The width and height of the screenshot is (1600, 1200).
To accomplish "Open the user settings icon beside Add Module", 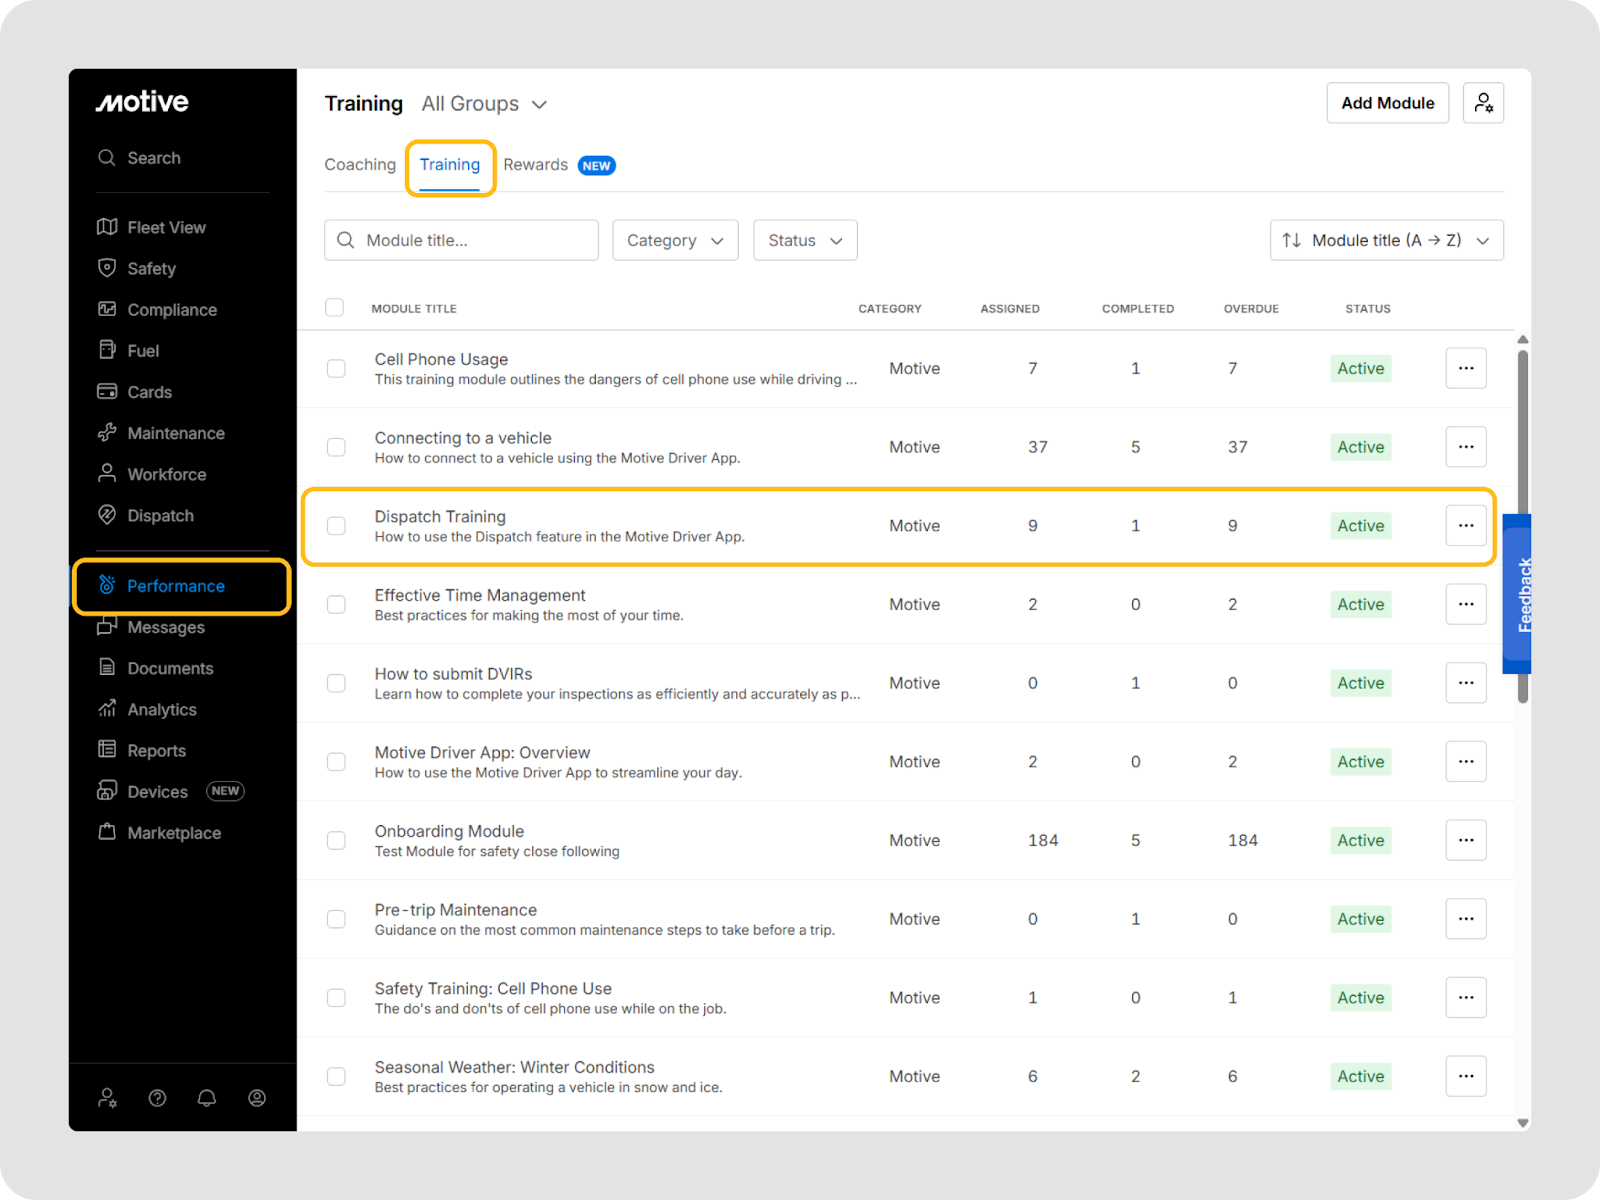I will pos(1483,103).
